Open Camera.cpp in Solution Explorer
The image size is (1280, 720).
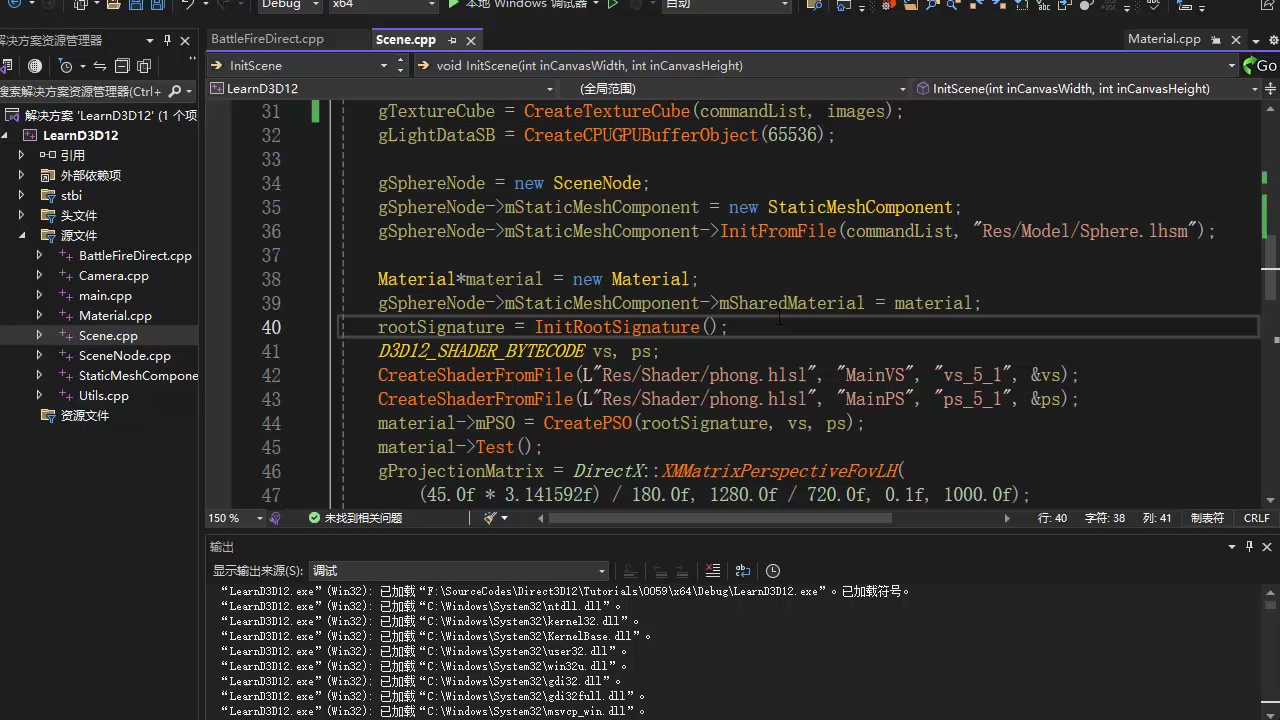113,276
